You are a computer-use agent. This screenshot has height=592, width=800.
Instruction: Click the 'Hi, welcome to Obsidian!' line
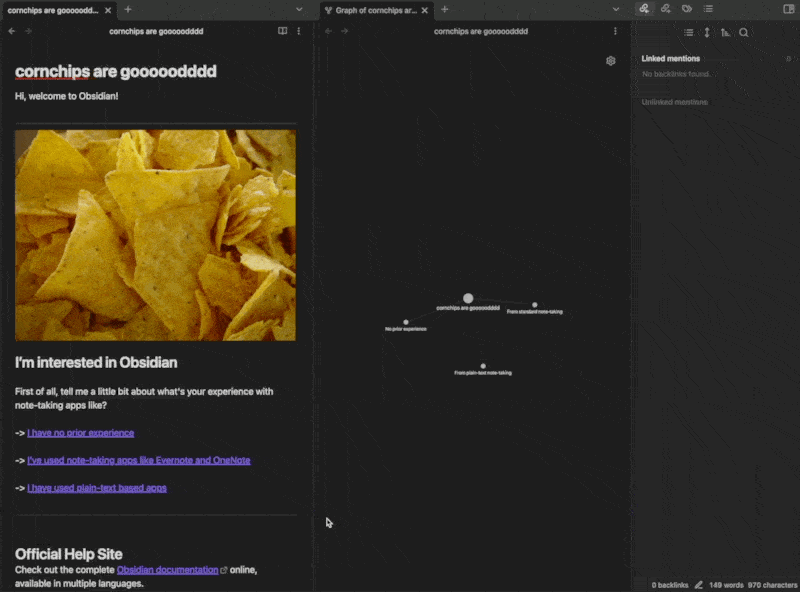pos(66,96)
